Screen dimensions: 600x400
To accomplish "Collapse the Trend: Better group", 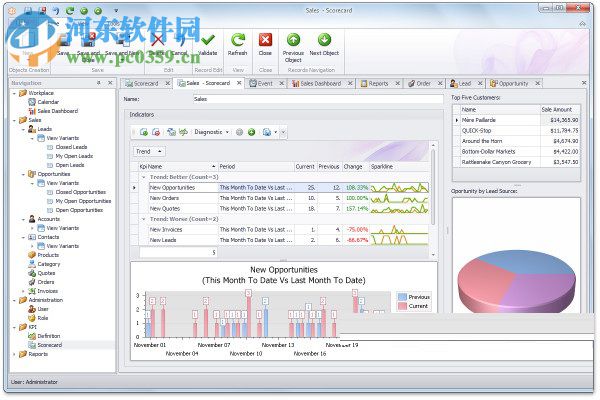I will 144,177.
